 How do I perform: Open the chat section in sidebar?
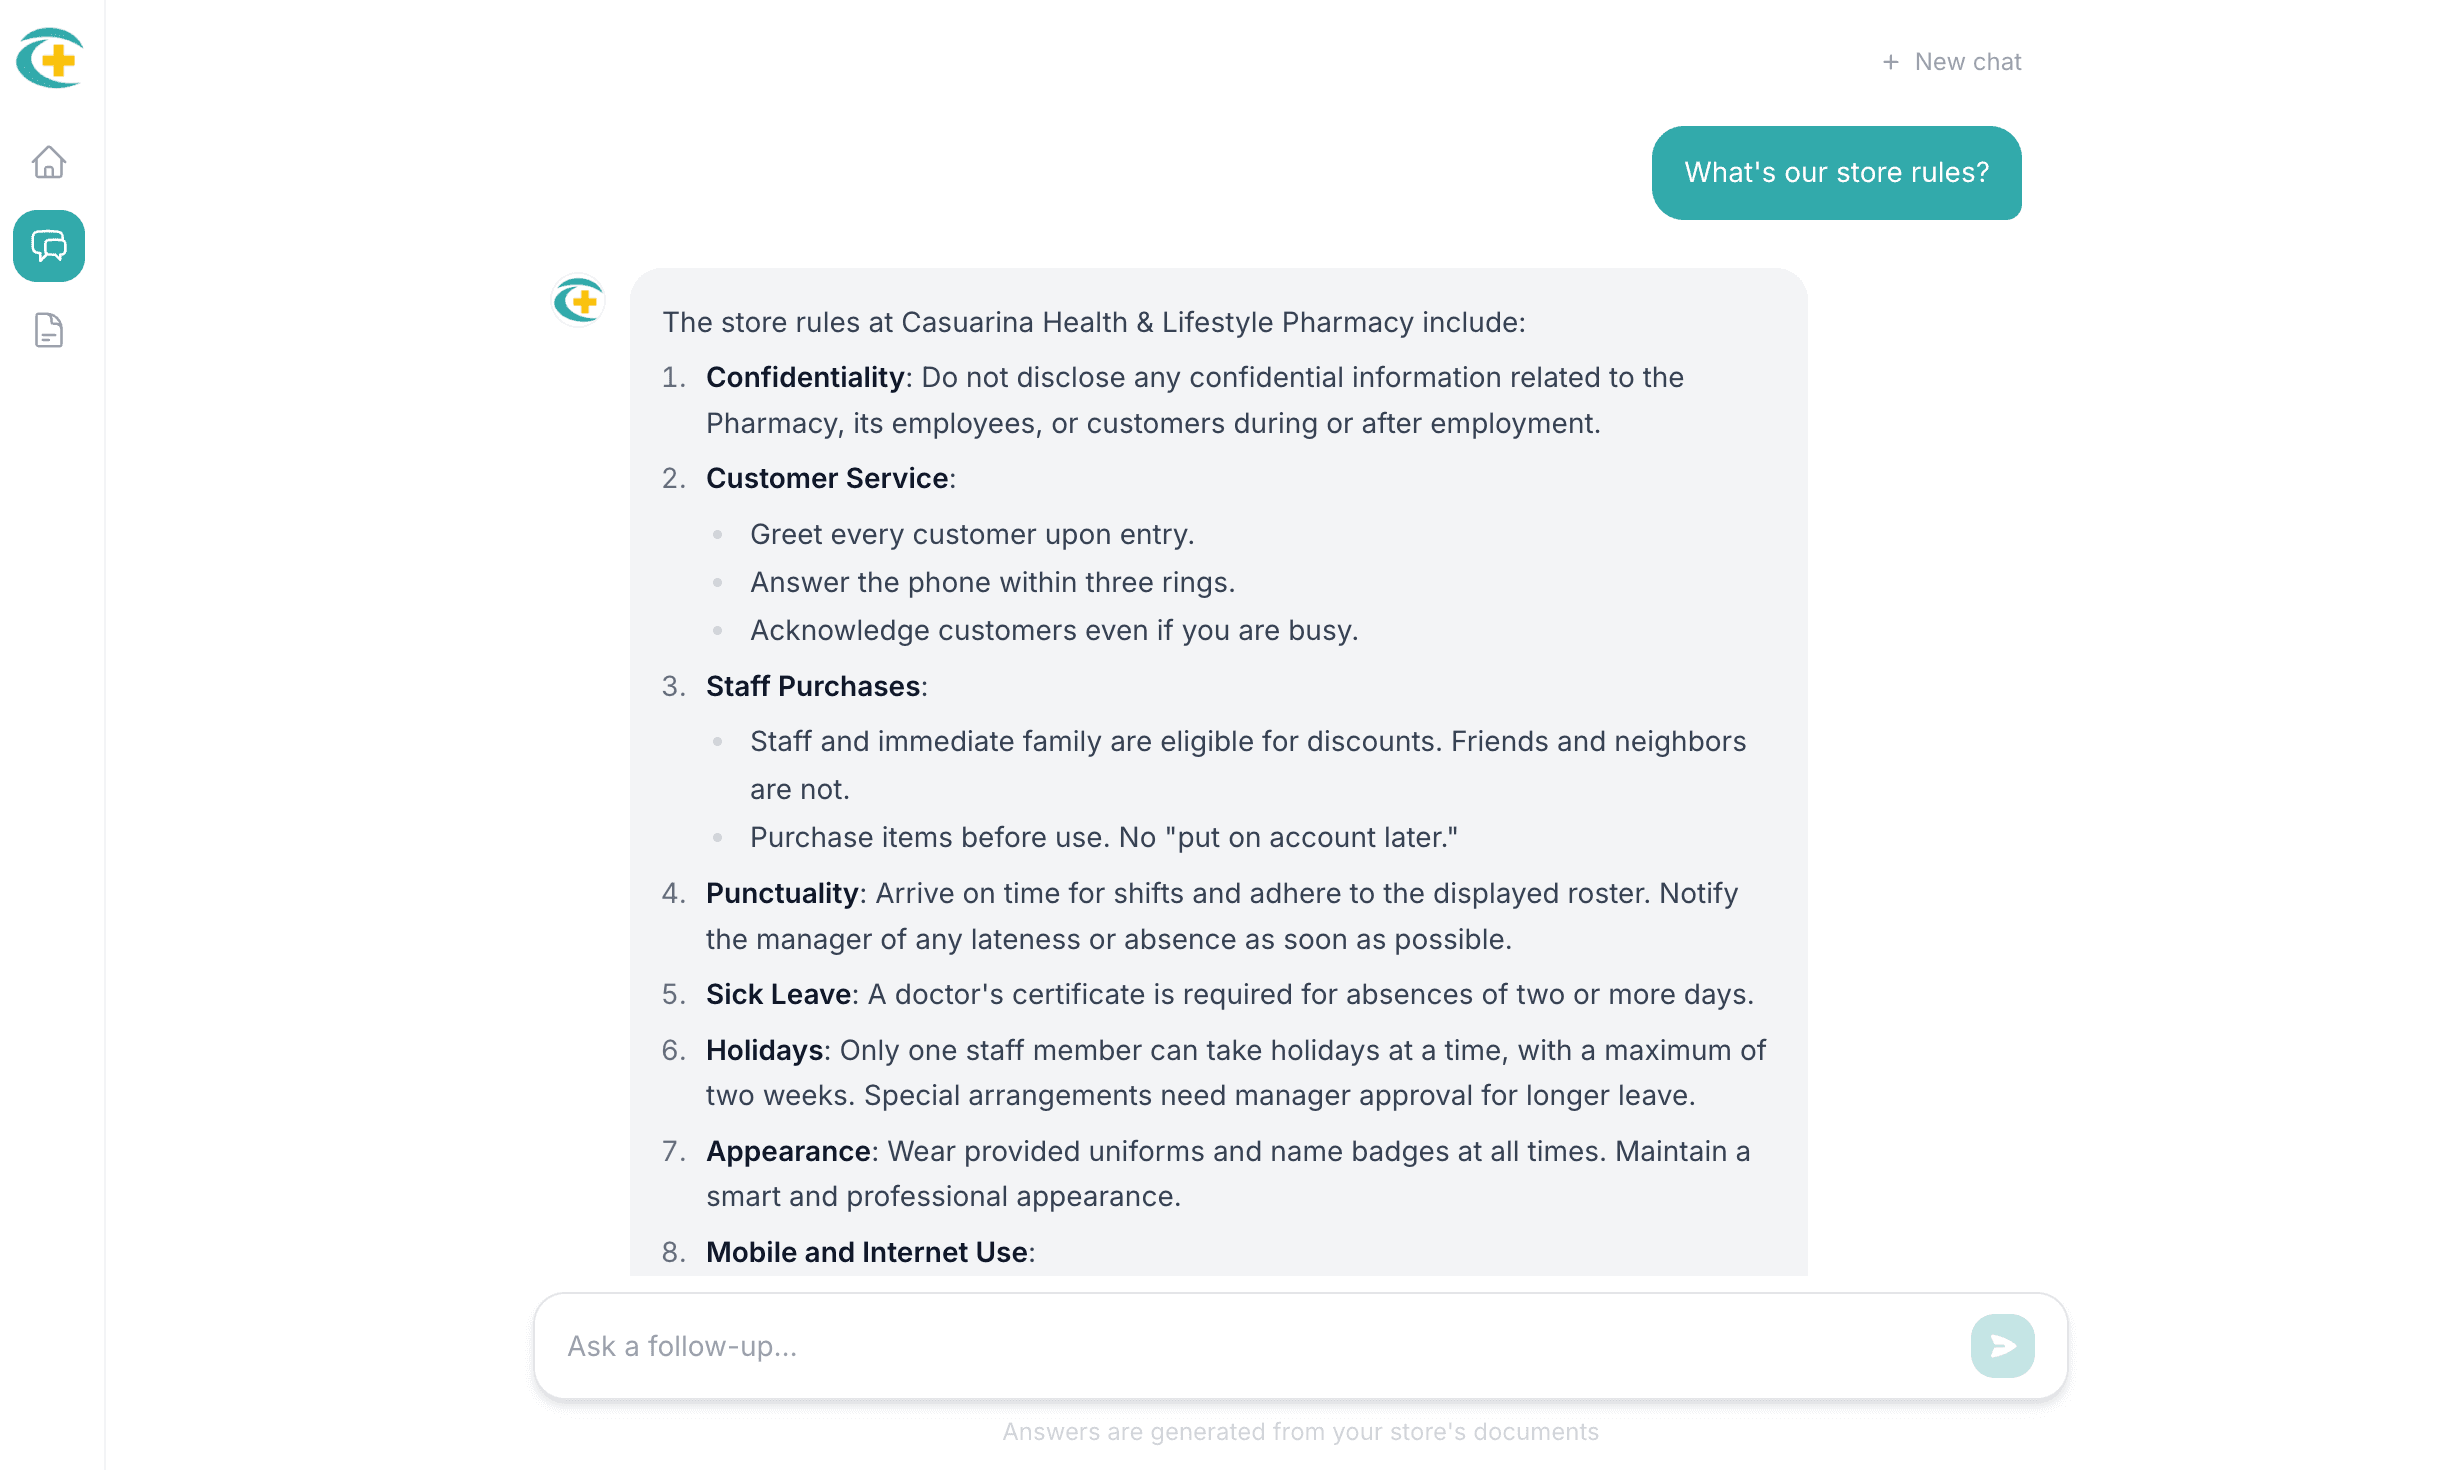(49, 246)
